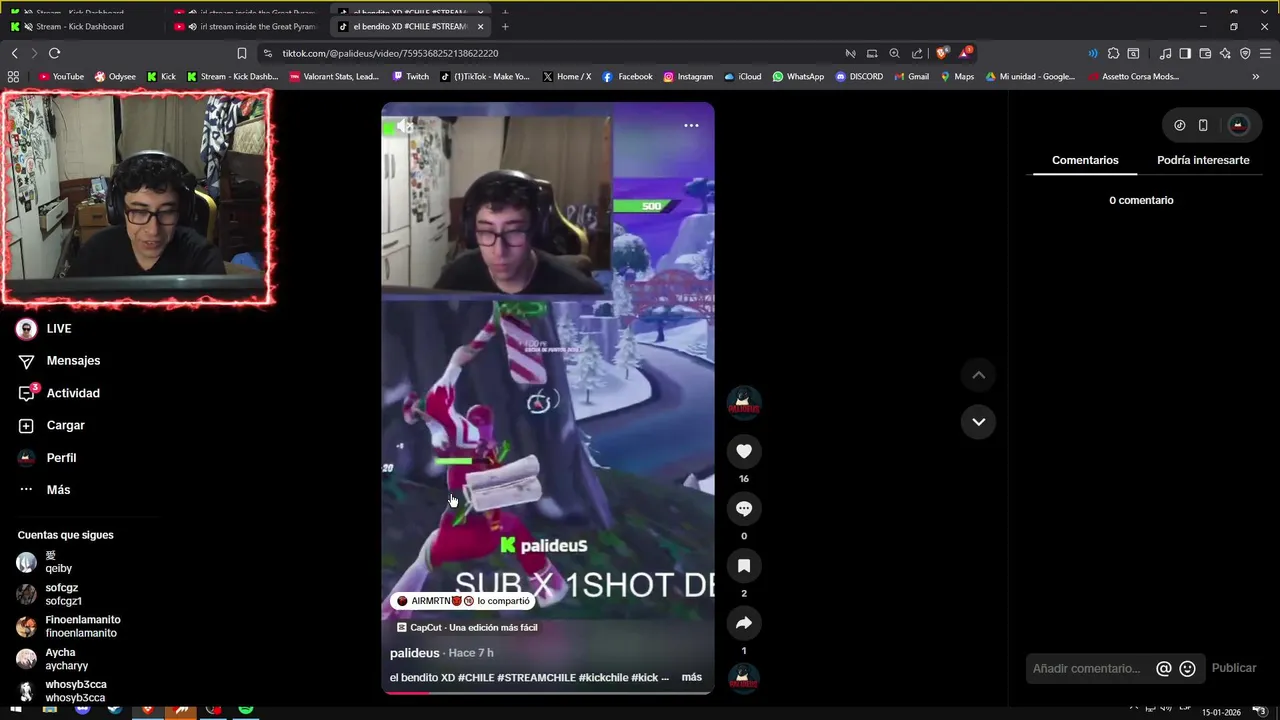This screenshot has width=1280, height=720.
Task: Open followed account qeiby
Action: click(x=46, y=562)
